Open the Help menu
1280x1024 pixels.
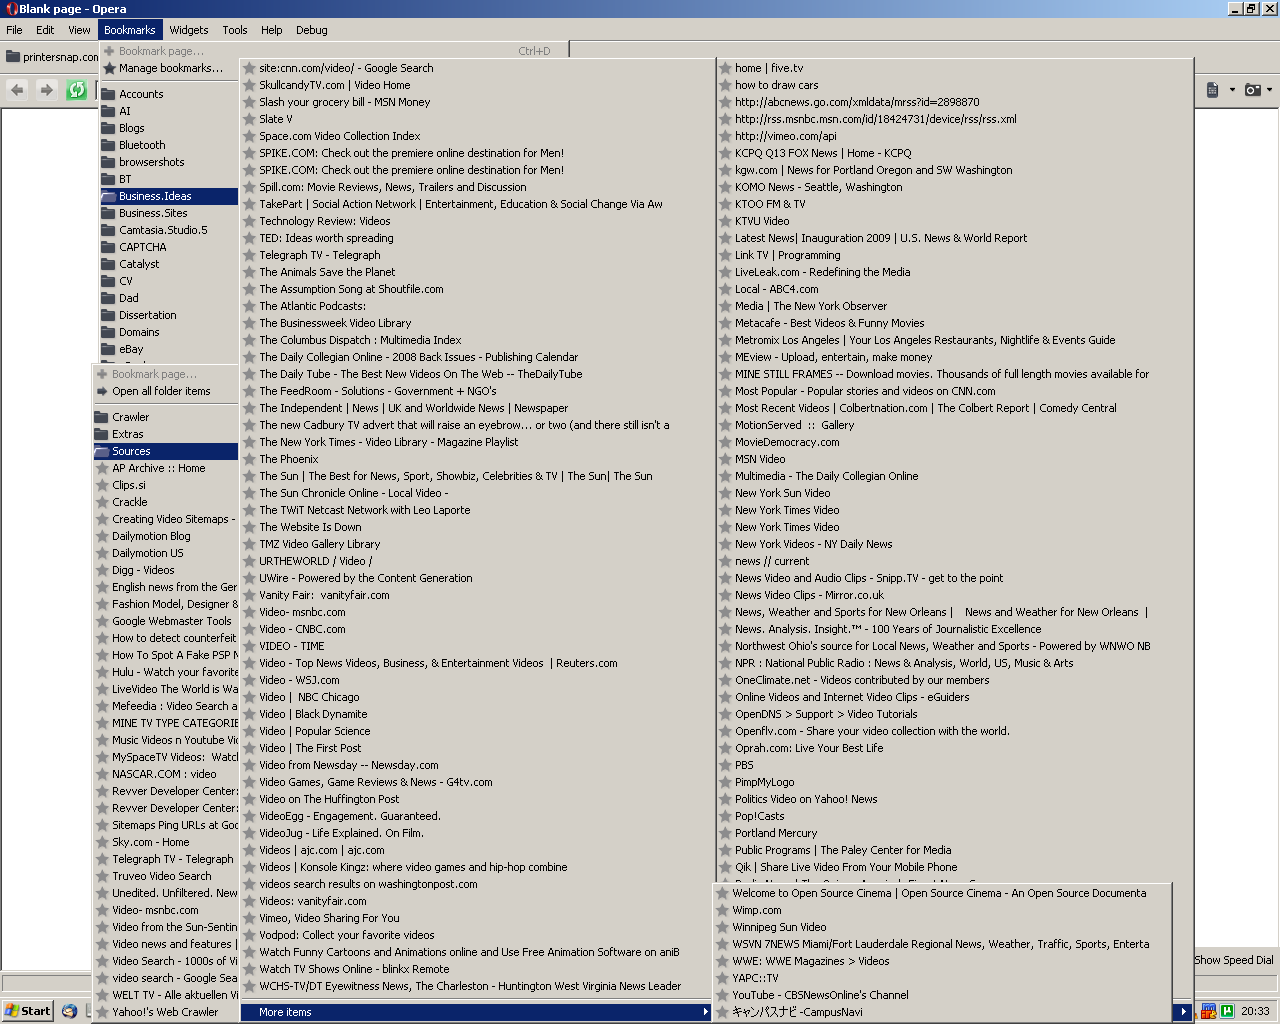coord(272,30)
